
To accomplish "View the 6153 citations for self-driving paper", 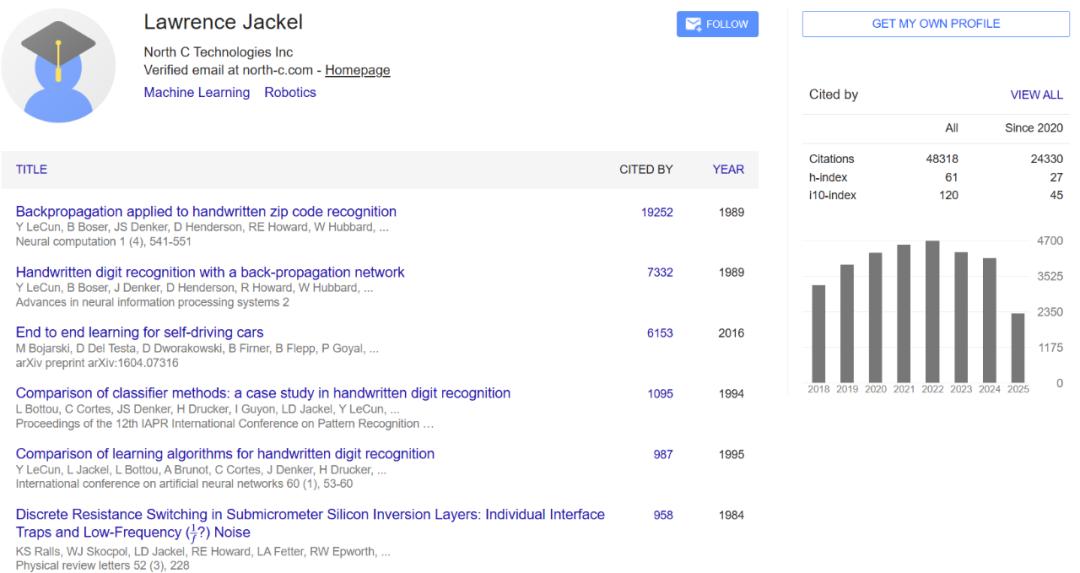I will (x=659, y=333).
